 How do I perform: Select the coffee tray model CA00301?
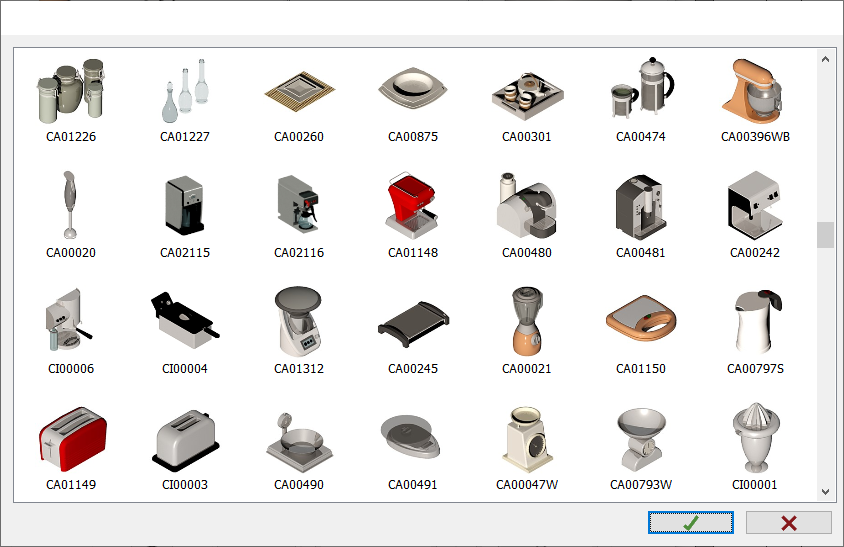coord(527,96)
